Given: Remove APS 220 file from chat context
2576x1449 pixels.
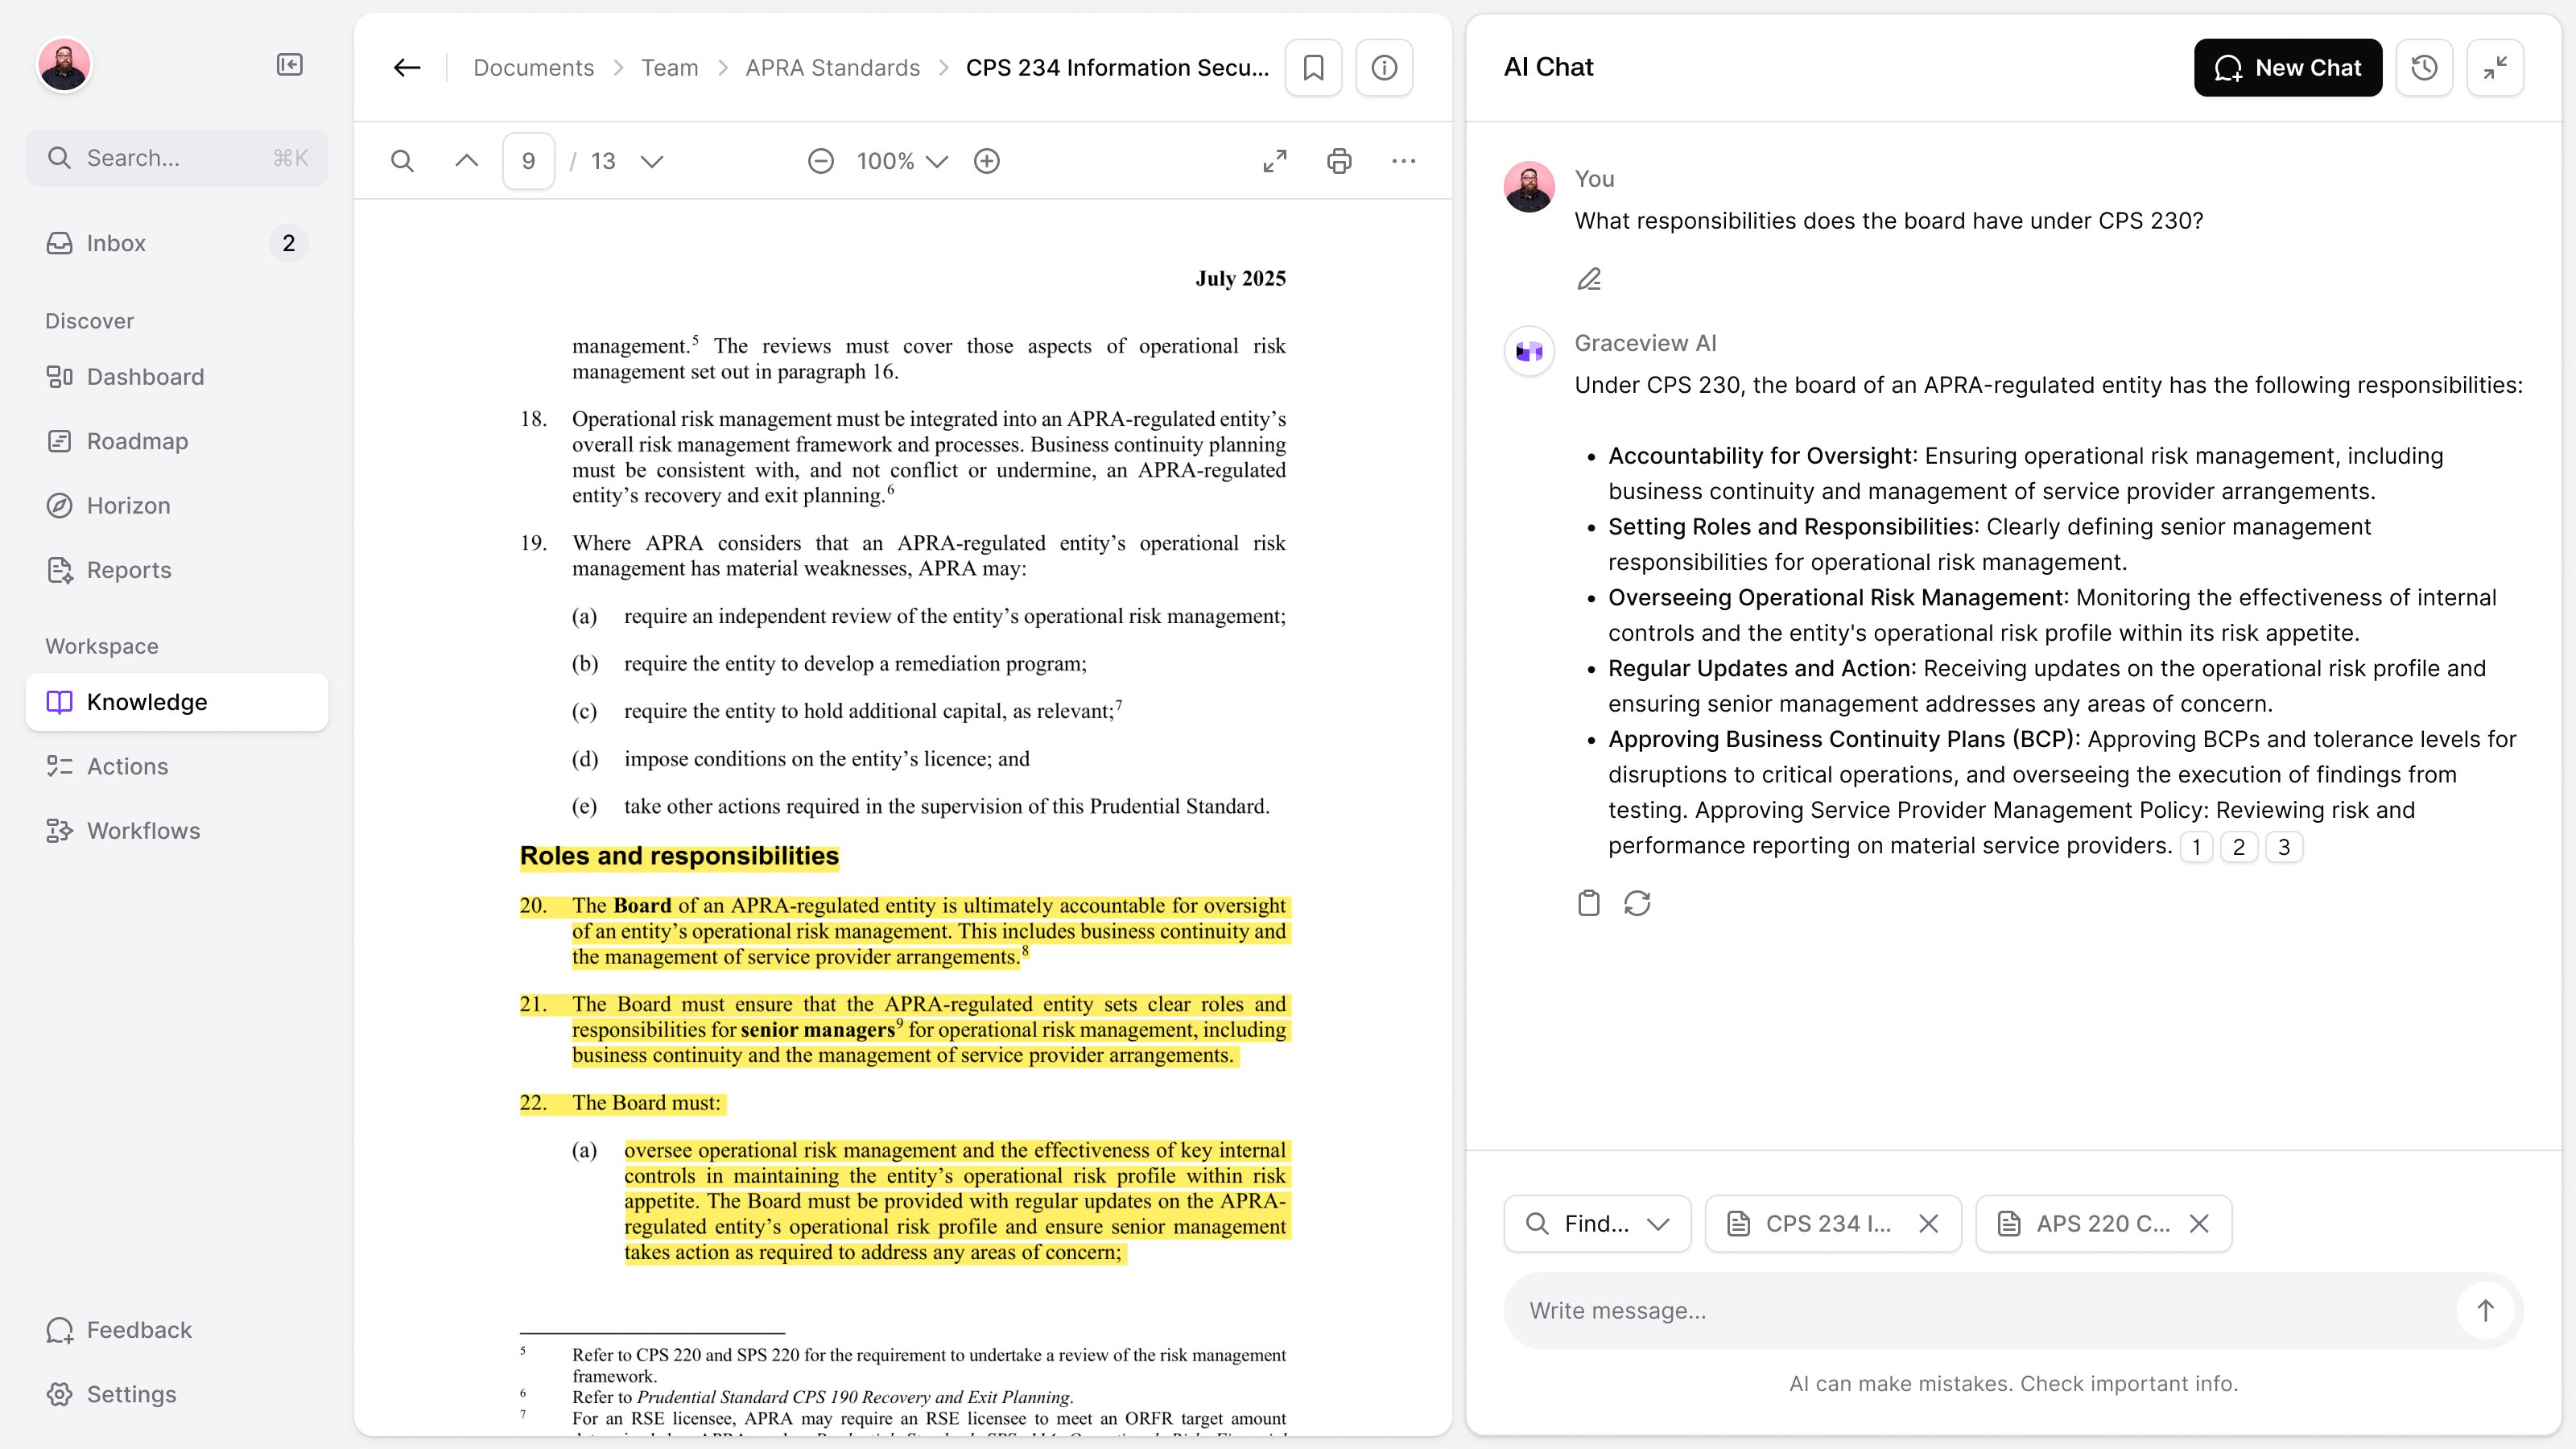Looking at the screenshot, I should point(2199,1223).
